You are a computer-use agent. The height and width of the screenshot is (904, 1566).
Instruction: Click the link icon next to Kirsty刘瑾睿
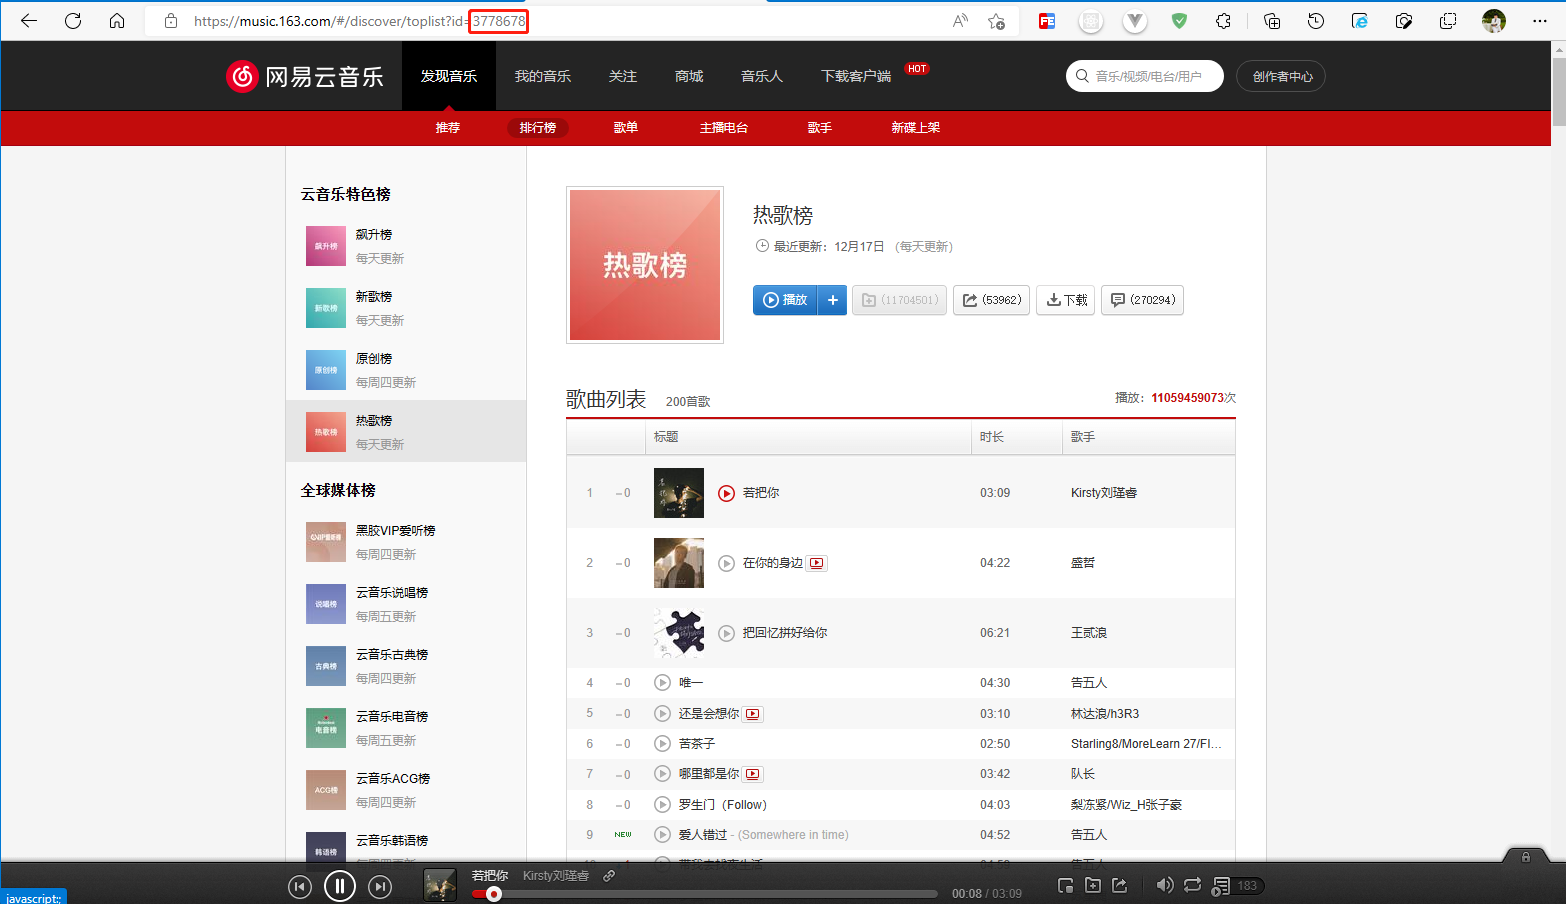coord(609,876)
